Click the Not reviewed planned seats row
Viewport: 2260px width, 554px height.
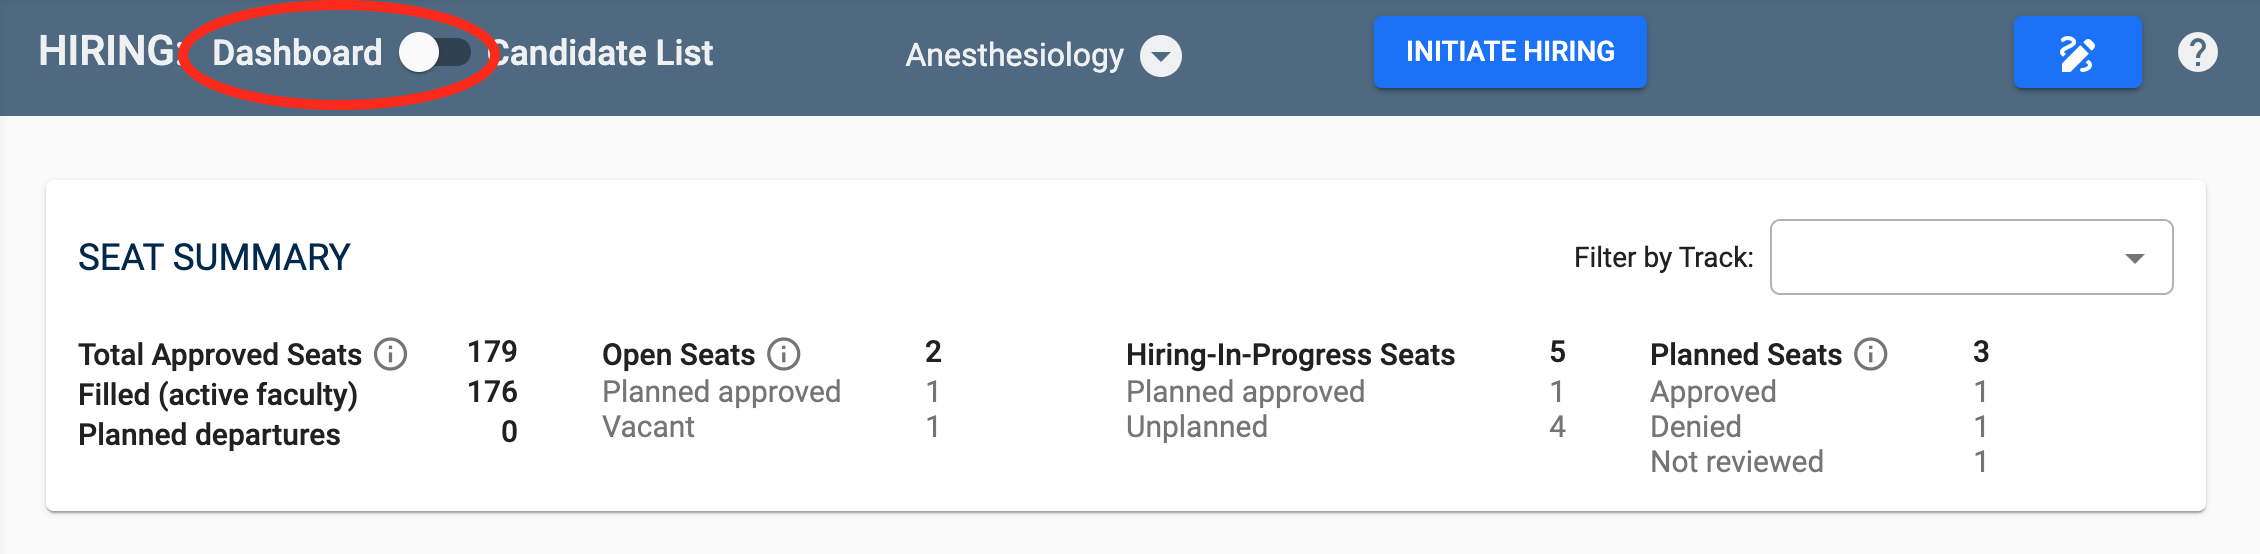pyautogui.click(x=1819, y=462)
